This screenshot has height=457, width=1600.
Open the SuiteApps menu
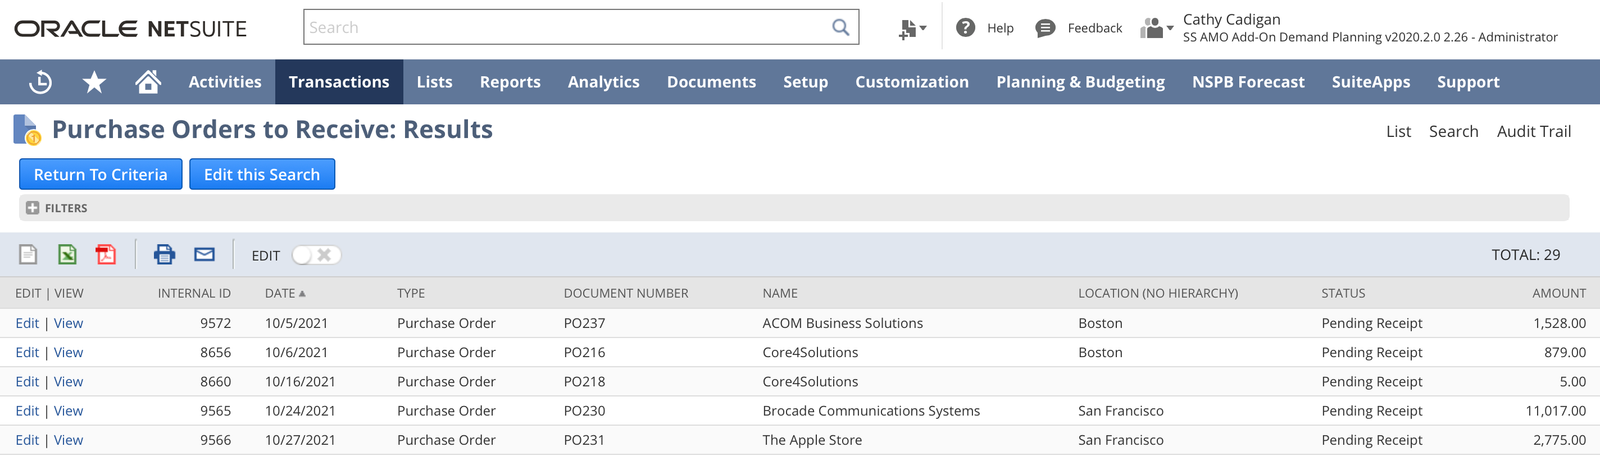pos(1371,82)
